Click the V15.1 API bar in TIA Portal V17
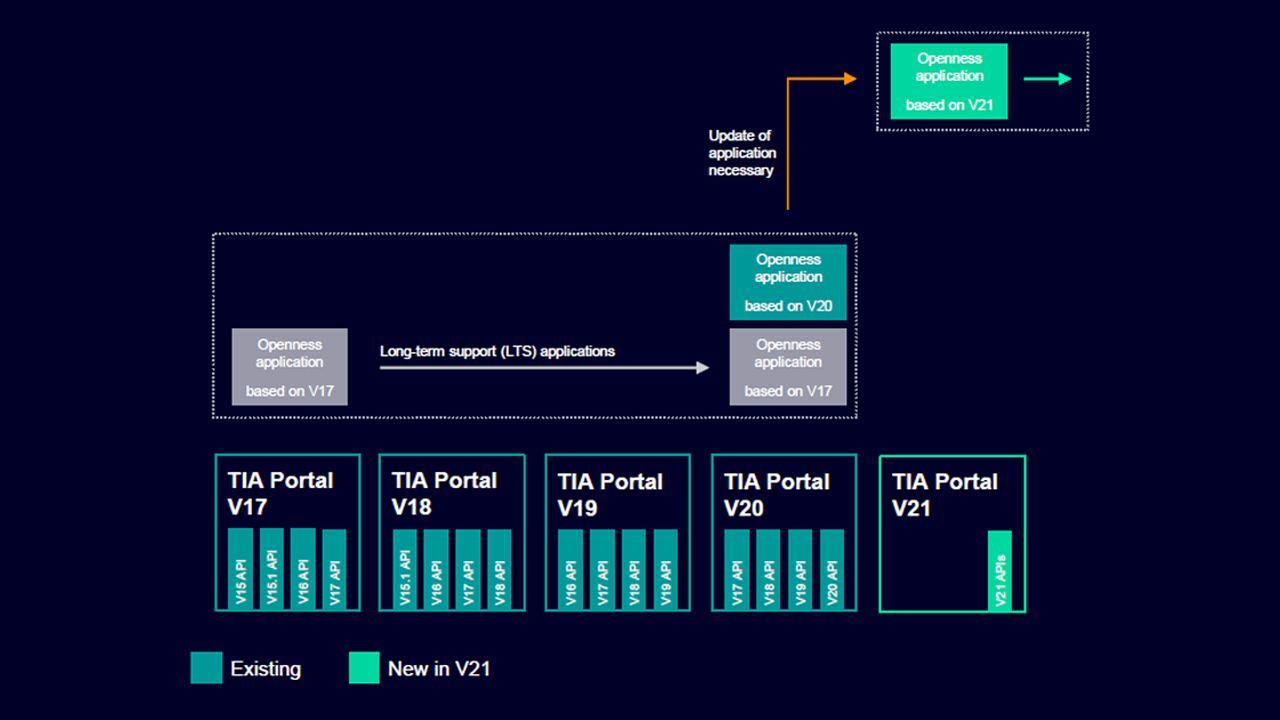1280x720 pixels. click(x=272, y=569)
